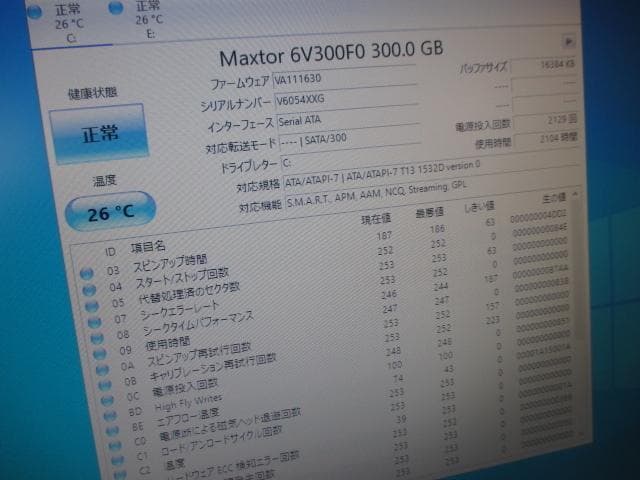Select the 使用時間 attribute name in the list
This screenshot has width=640, height=480.
click(x=168, y=344)
